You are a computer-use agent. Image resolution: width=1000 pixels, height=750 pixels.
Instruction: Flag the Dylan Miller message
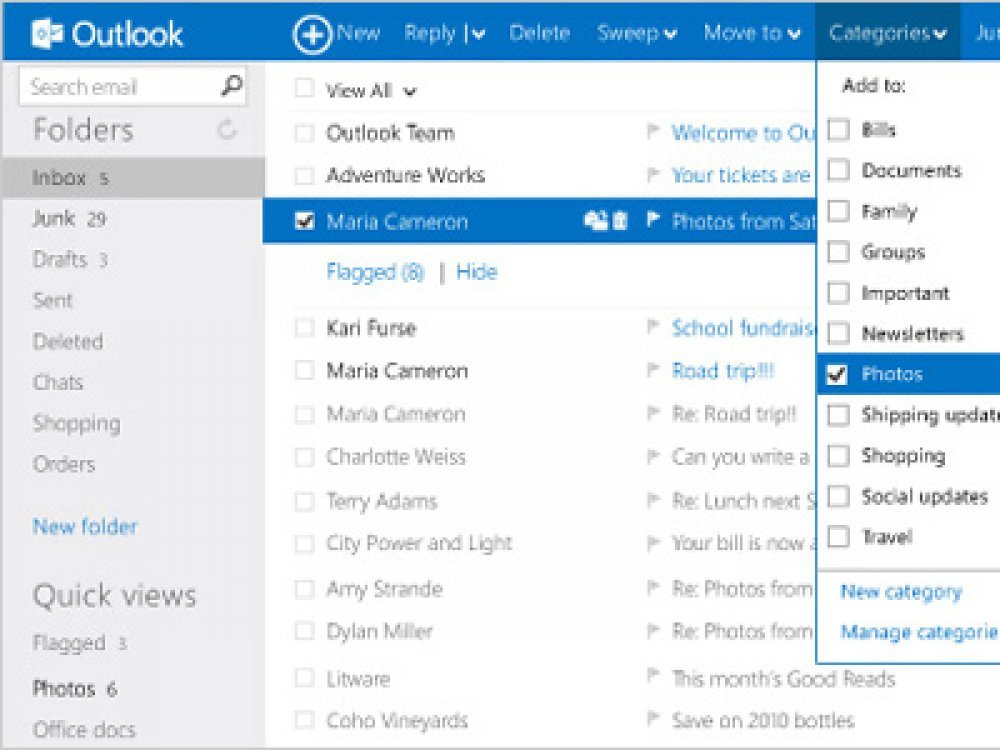coord(652,631)
